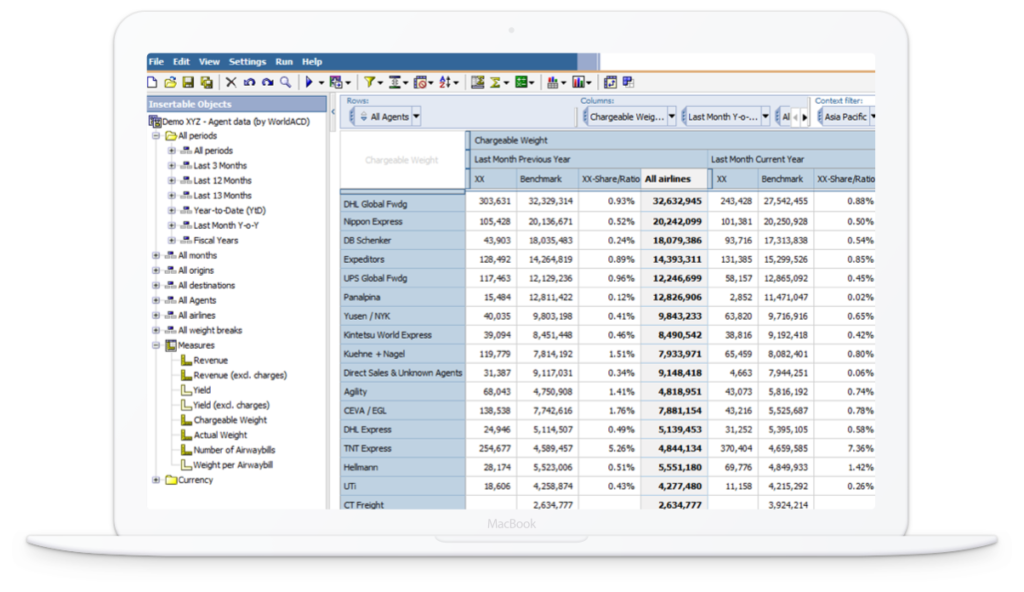The height and width of the screenshot is (592, 1024).
Task: Click the yellow funnel Filter icon
Action: tap(368, 82)
